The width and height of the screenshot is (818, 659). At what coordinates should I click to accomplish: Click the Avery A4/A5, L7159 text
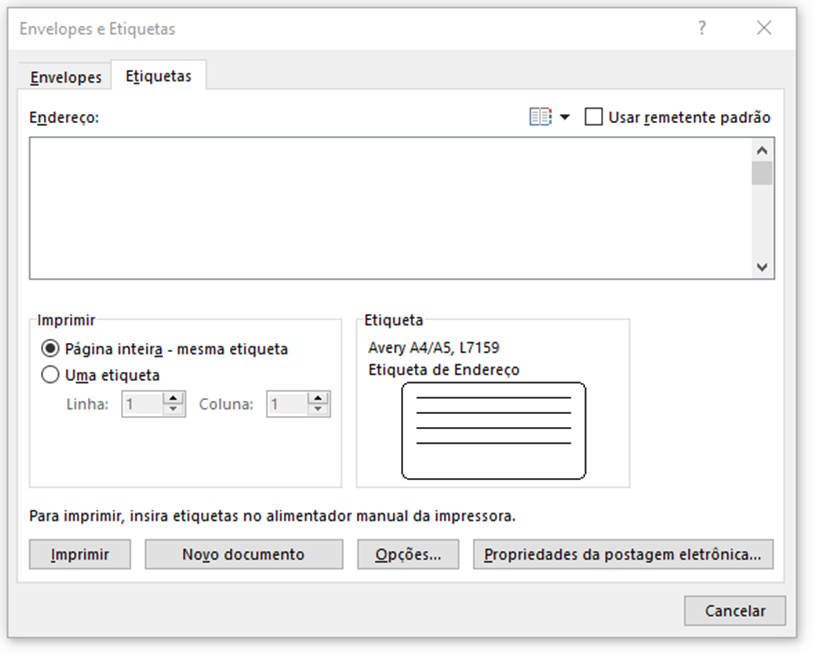(x=434, y=348)
